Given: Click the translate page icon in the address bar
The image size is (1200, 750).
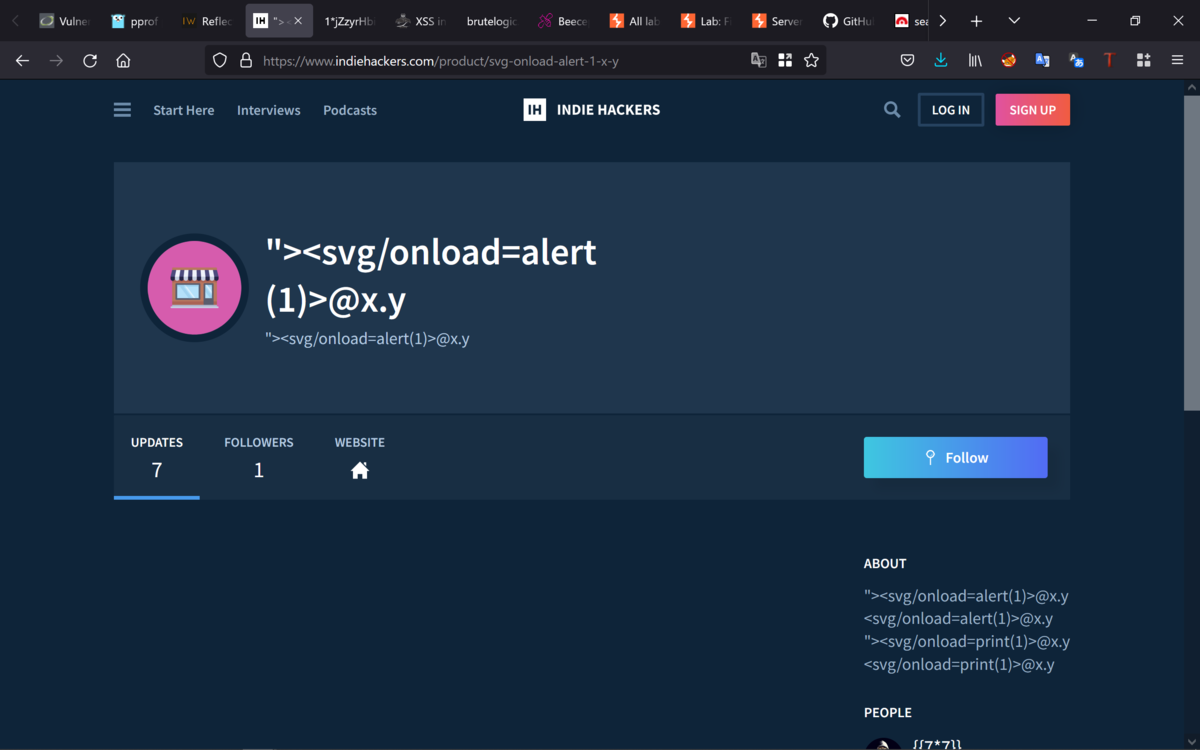Looking at the screenshot, I should (758, 60).
